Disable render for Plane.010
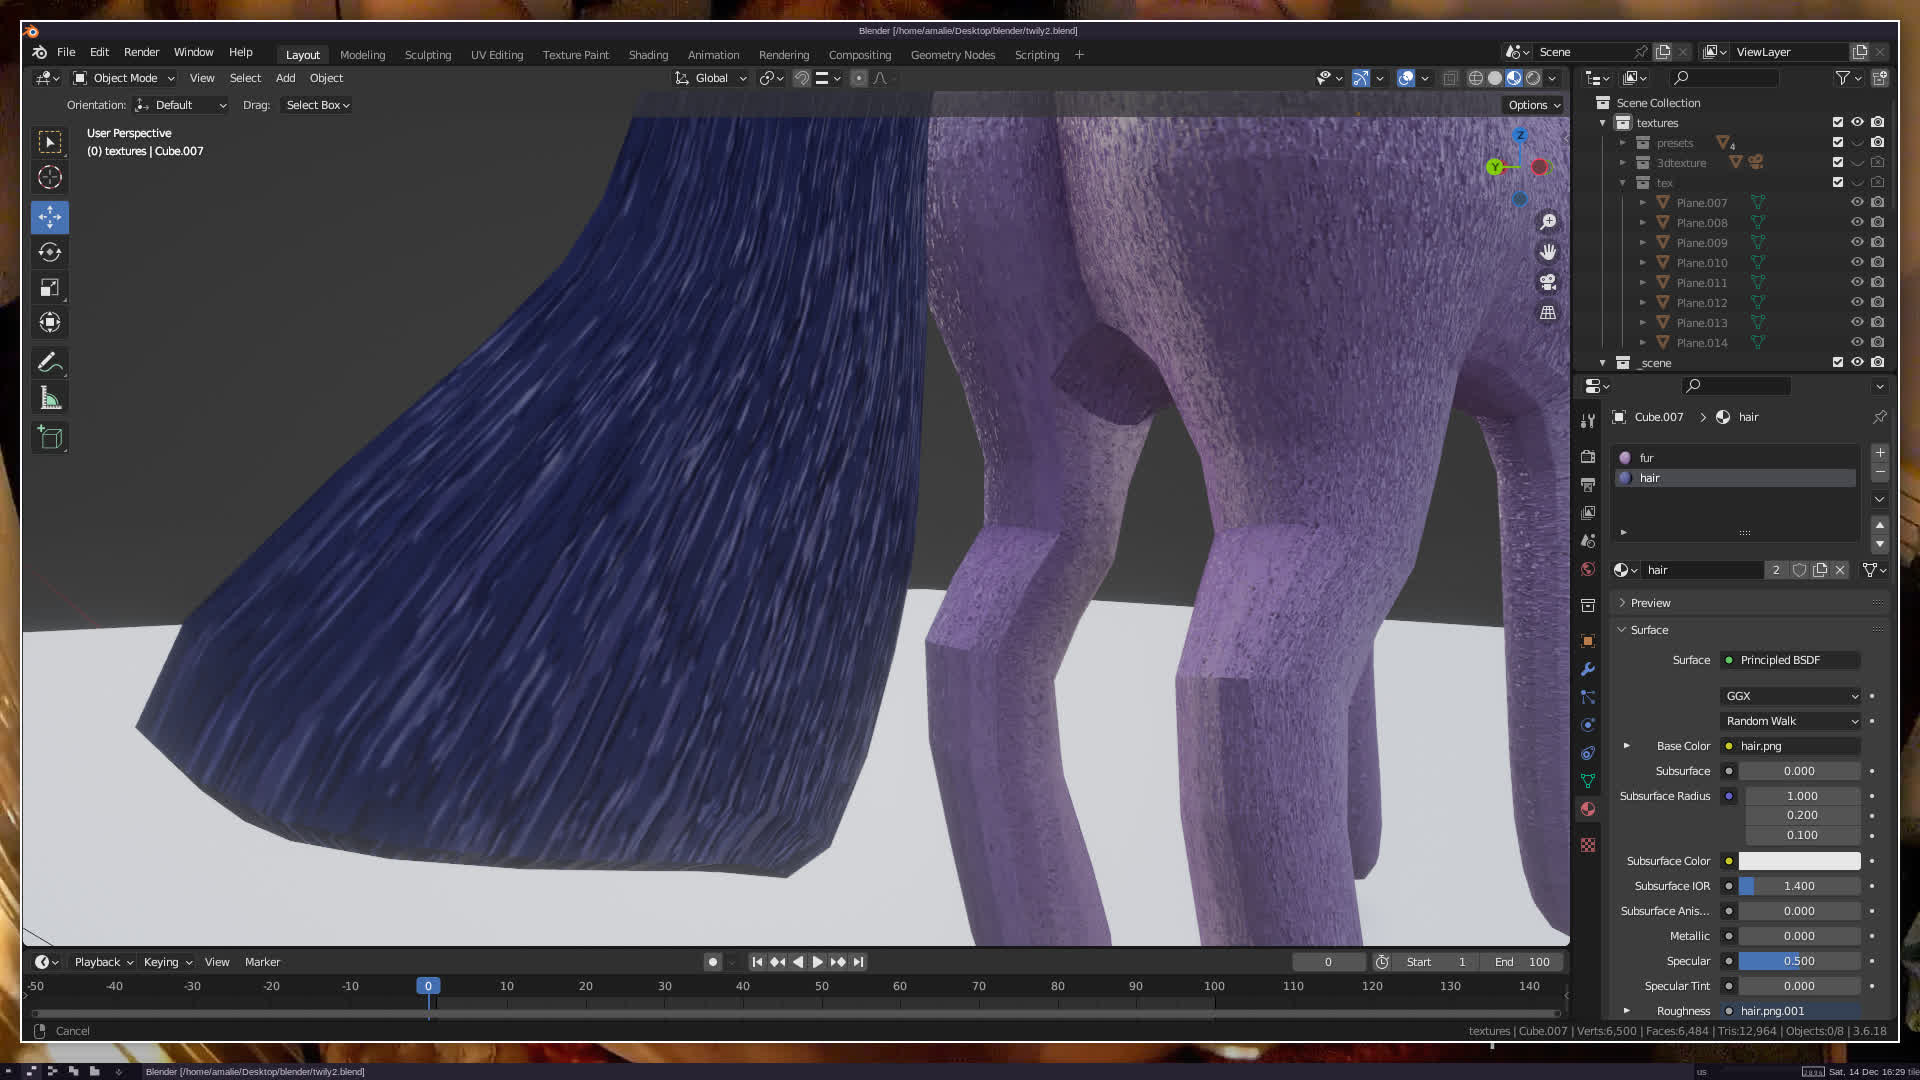The height and width of the screenshot is (1080, 1920). tap(1878, 262)
